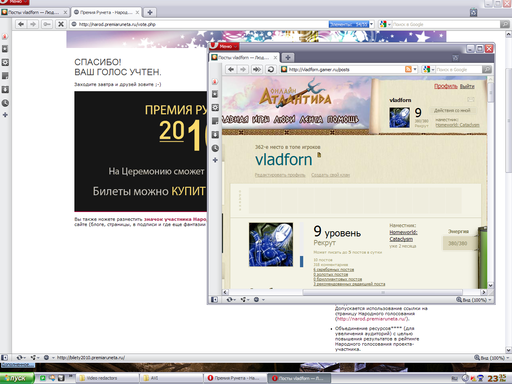Click the search magnifier in the front Google box
The height and width of the screenshot is (384, 512).
tap(487, 69)
